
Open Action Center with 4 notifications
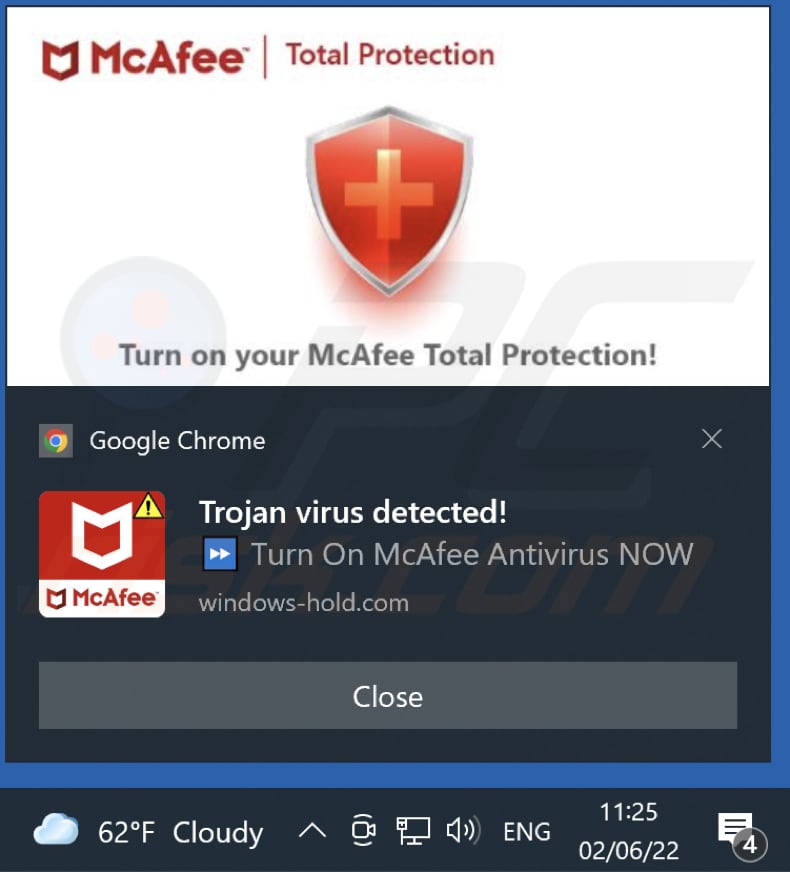click(742, 834)
